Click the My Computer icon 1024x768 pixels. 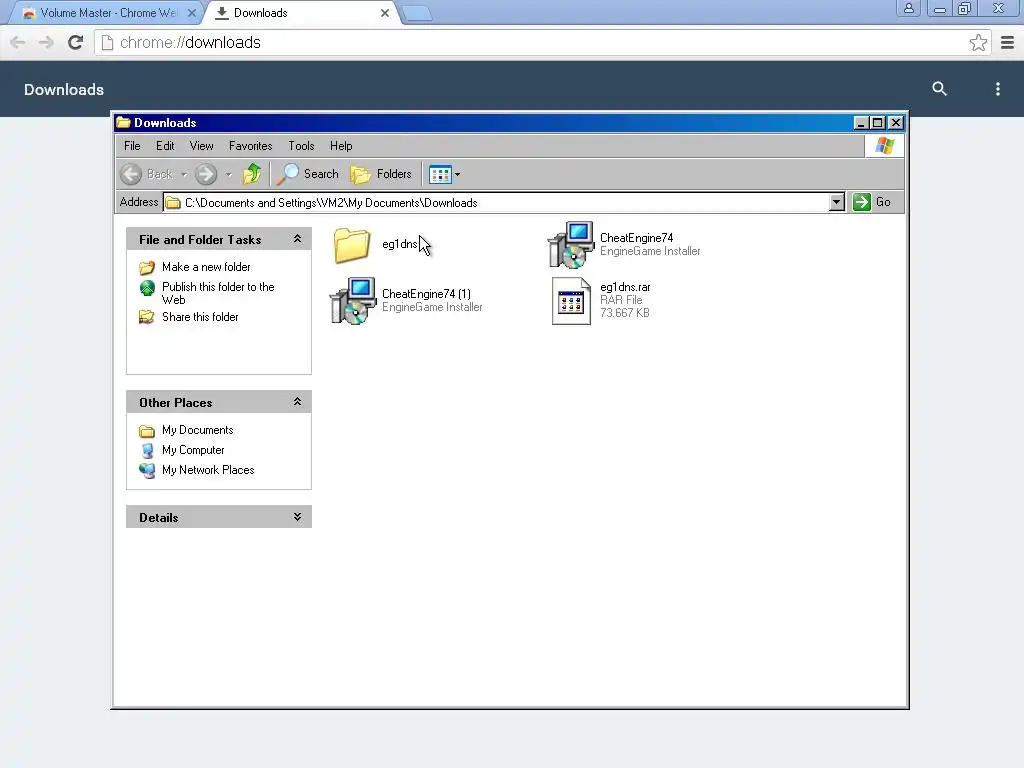click(147, 451)
